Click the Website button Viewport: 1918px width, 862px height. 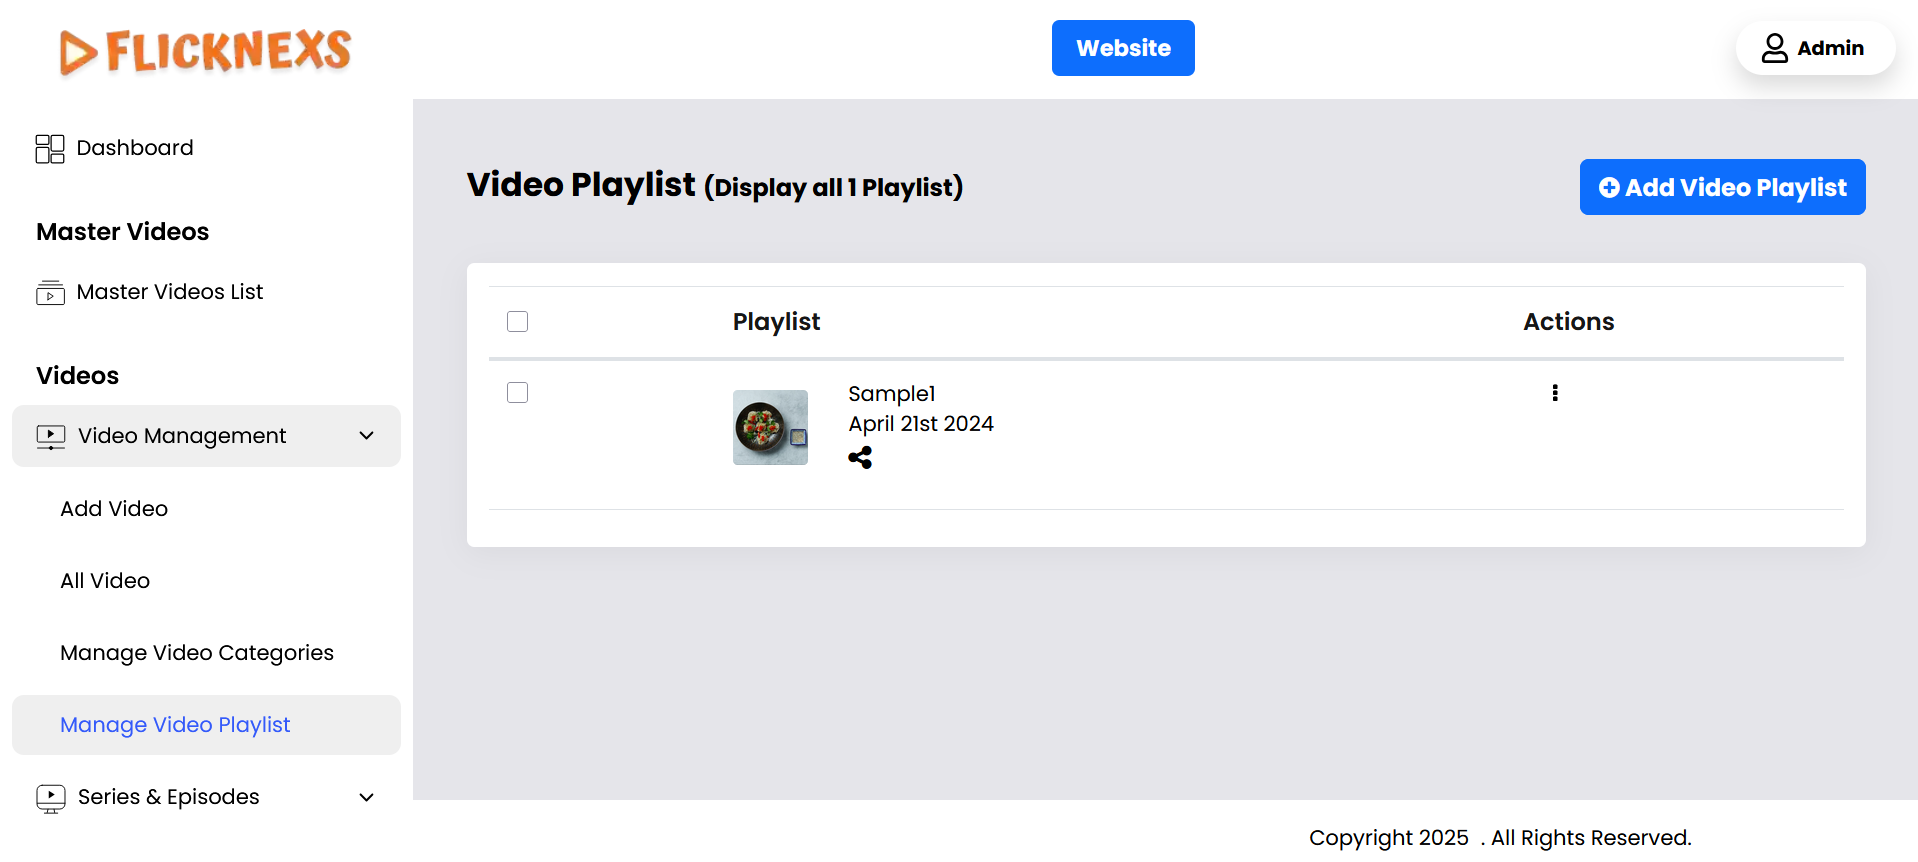tap(1123, 48)
